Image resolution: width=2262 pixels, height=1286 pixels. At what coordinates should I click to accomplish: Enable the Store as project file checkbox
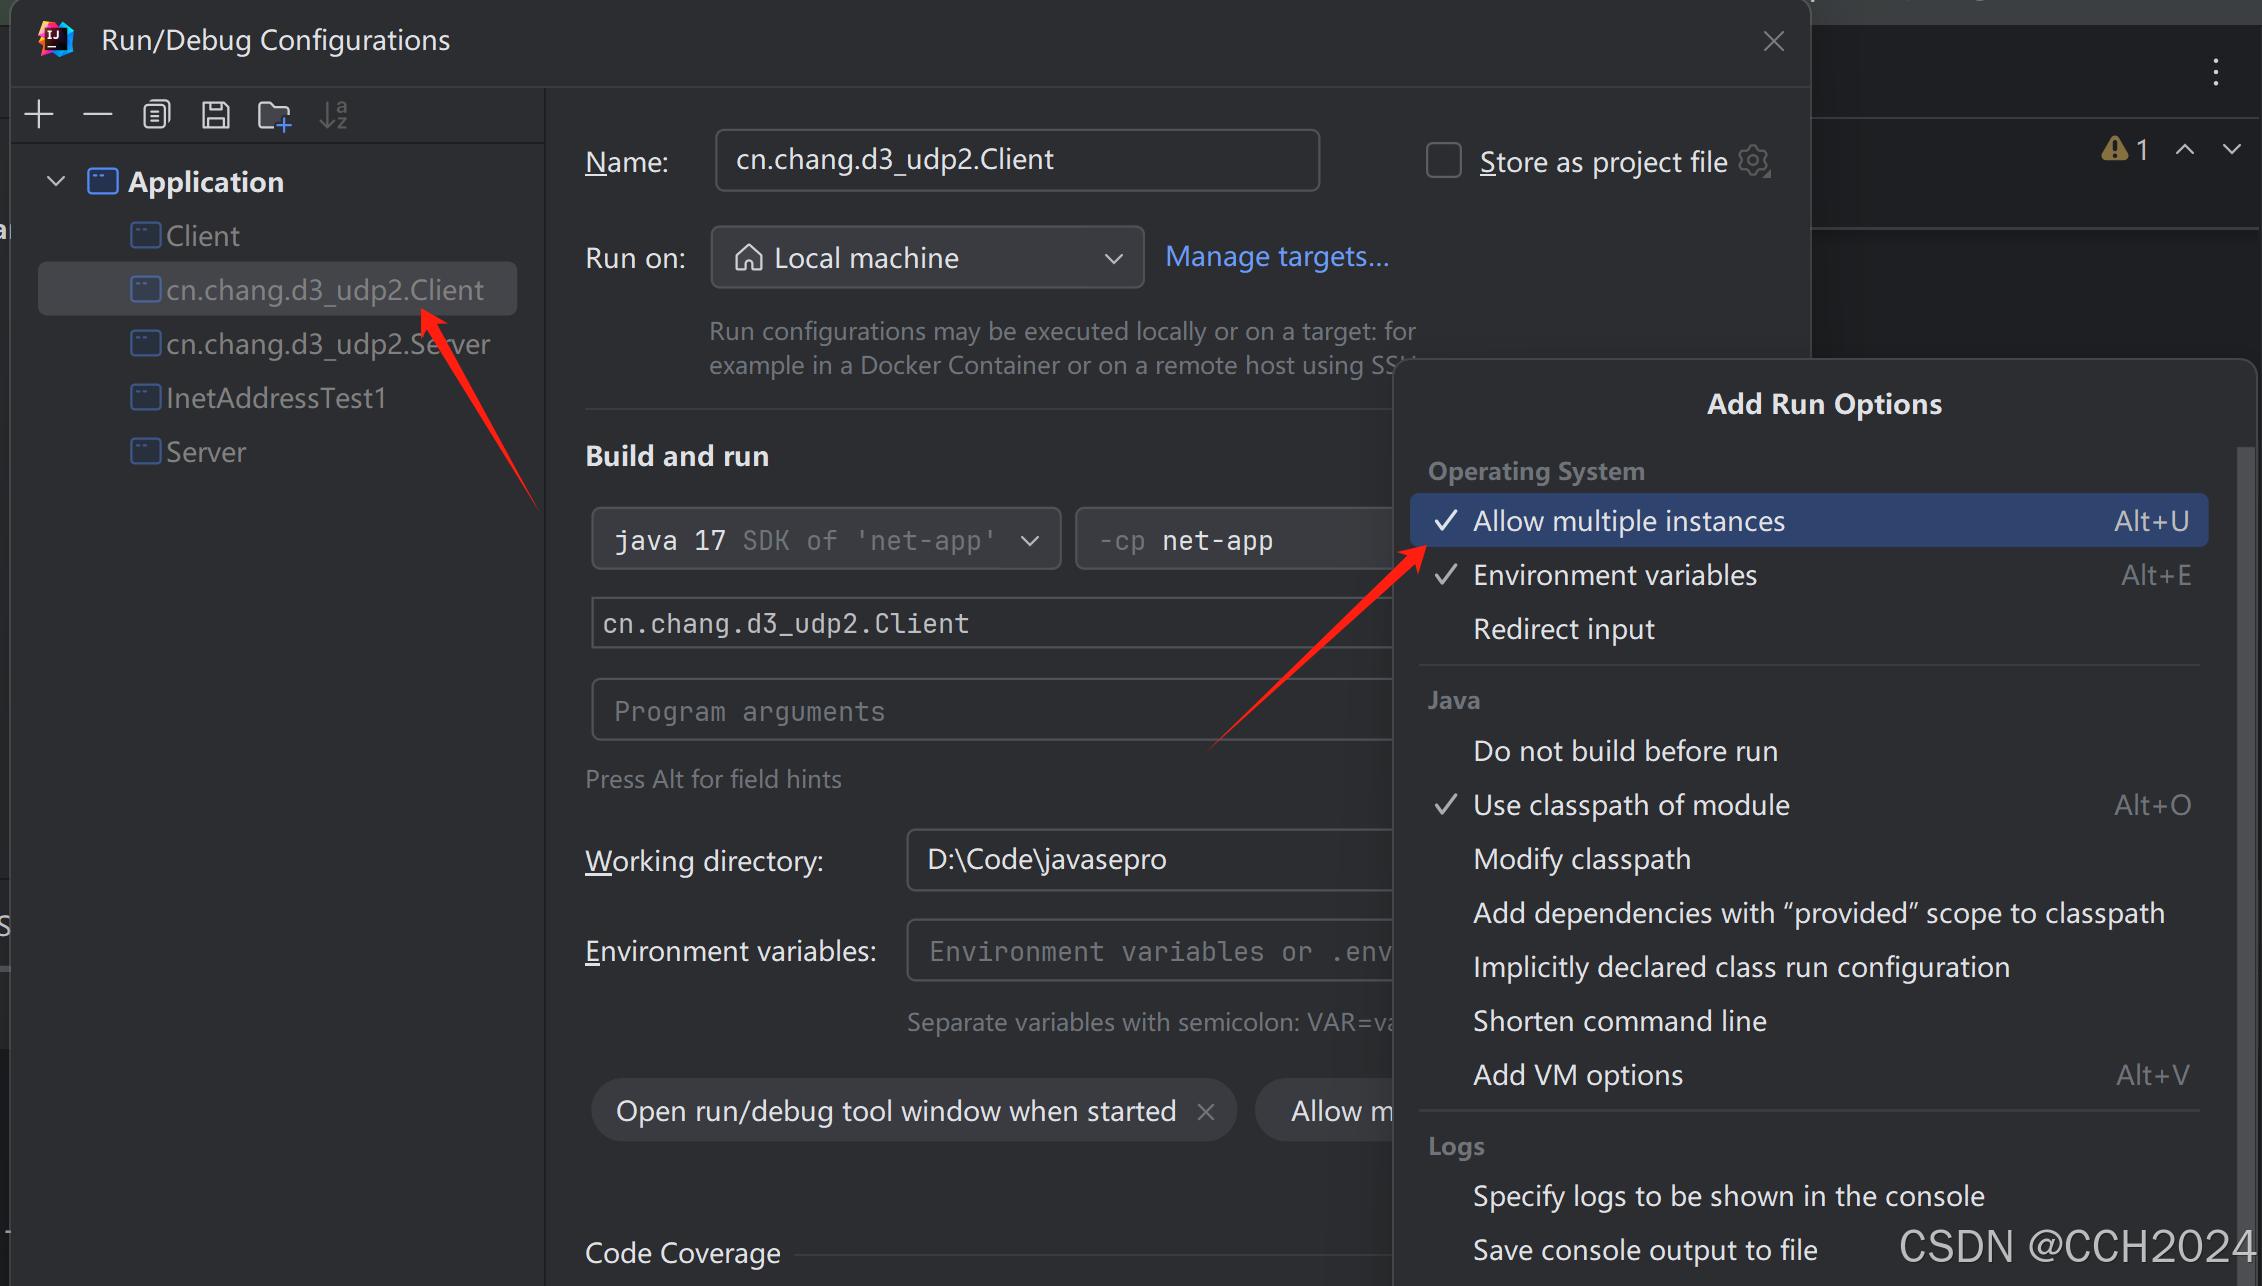click(x=1443, y=161)
